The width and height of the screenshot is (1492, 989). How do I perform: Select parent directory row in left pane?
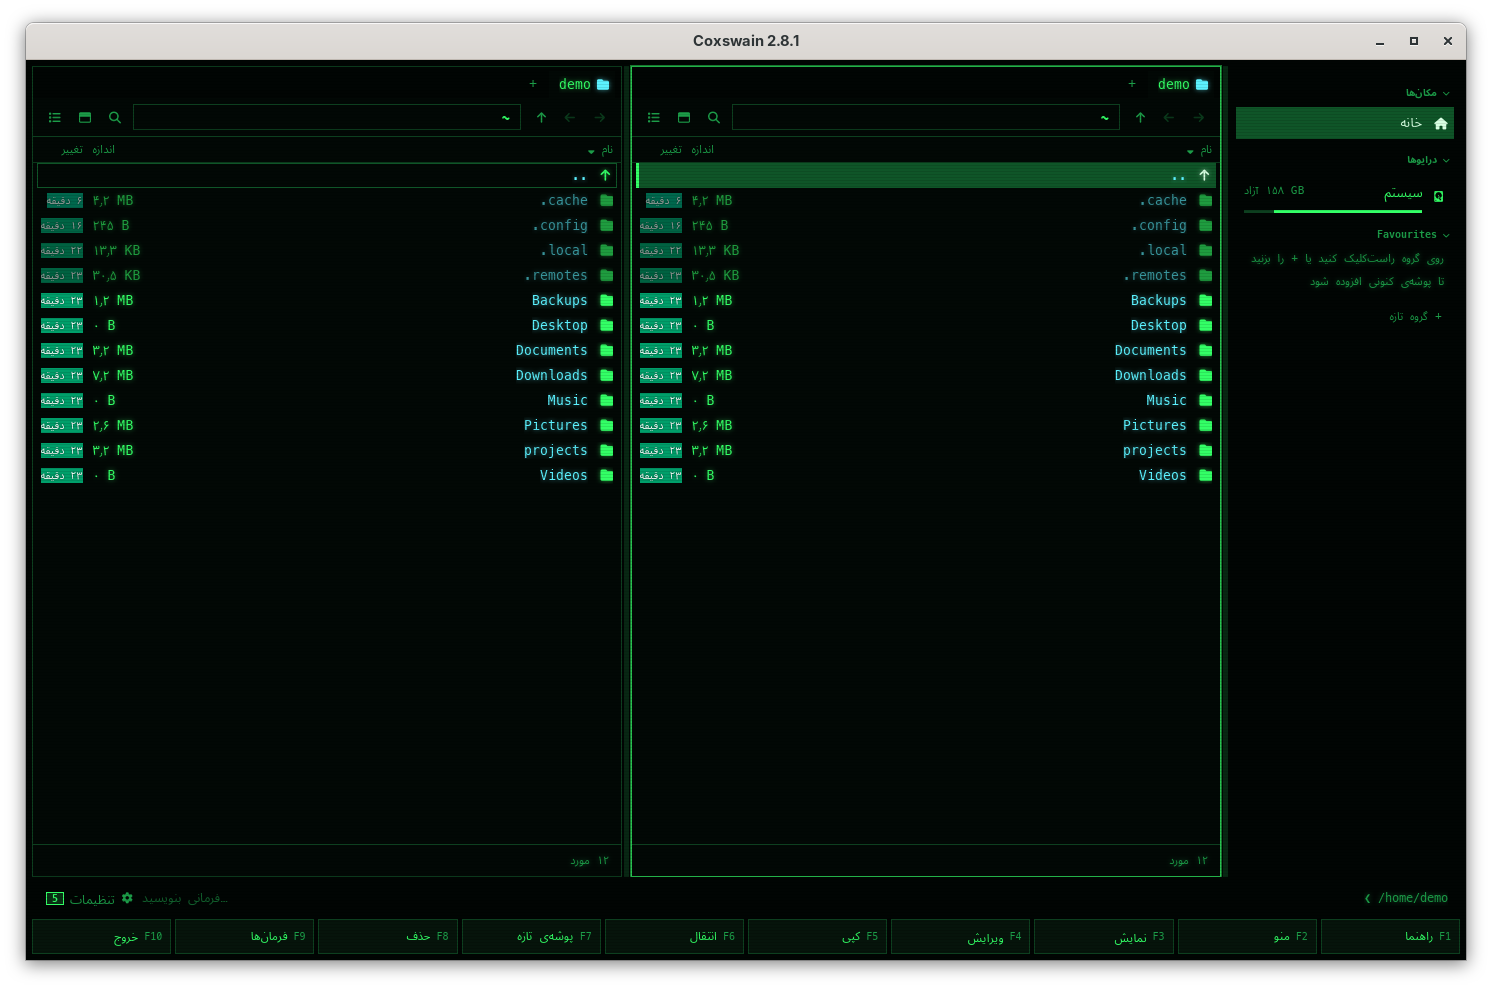327,175
